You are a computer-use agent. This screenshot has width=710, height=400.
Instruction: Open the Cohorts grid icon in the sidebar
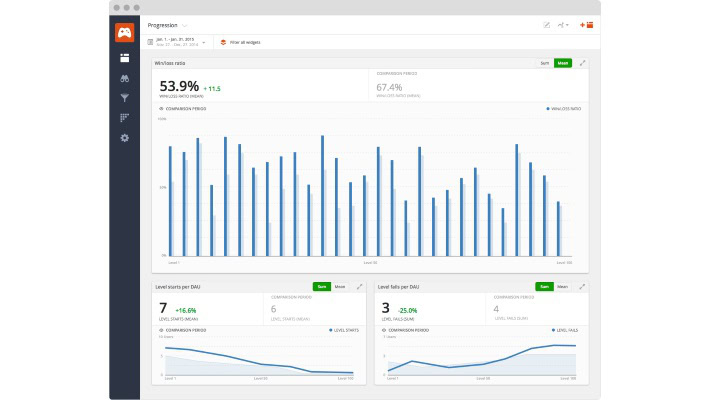[124, 117]
